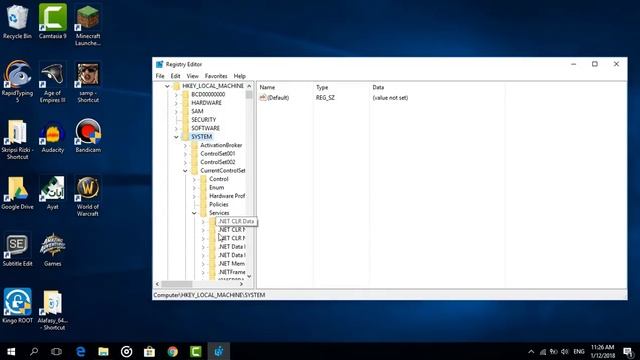640x360 pixels.
Task: Open the Favorites menu
Action: click(x=216, y=76)
